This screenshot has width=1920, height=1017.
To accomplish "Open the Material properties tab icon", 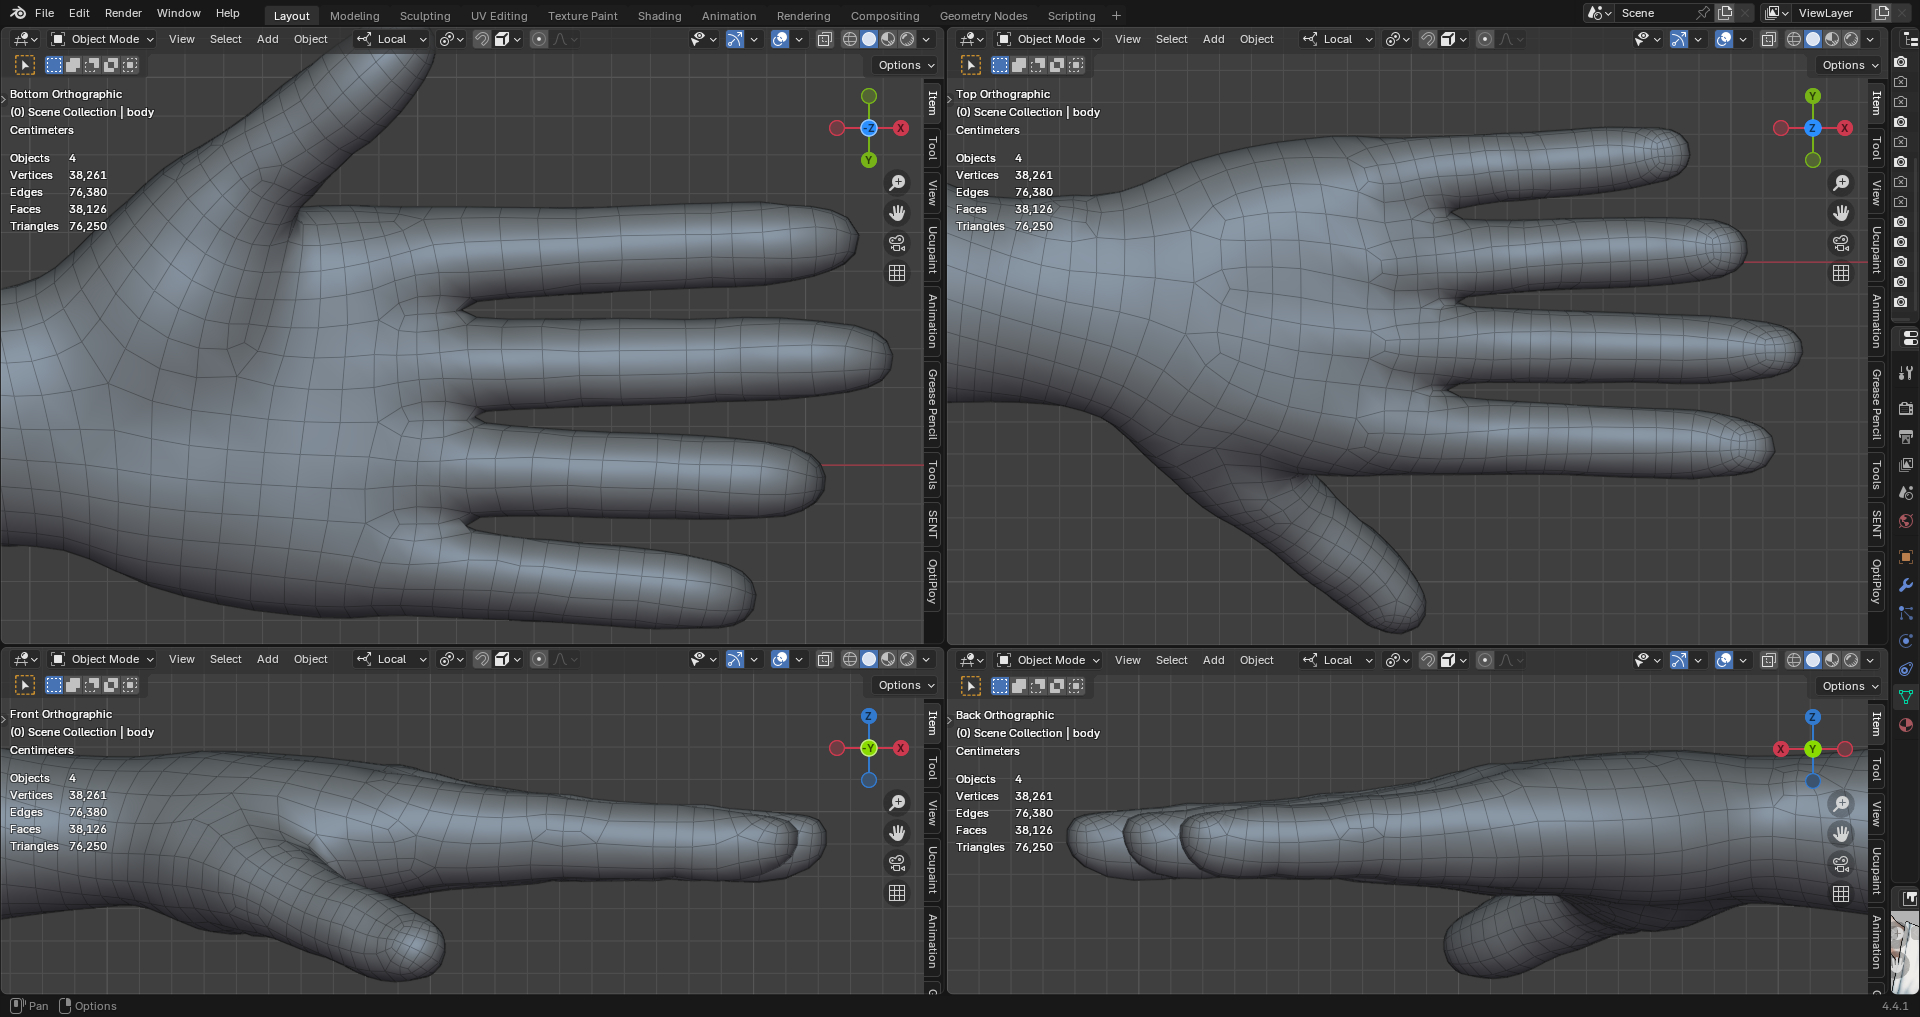I will (x=1906, y=725).
